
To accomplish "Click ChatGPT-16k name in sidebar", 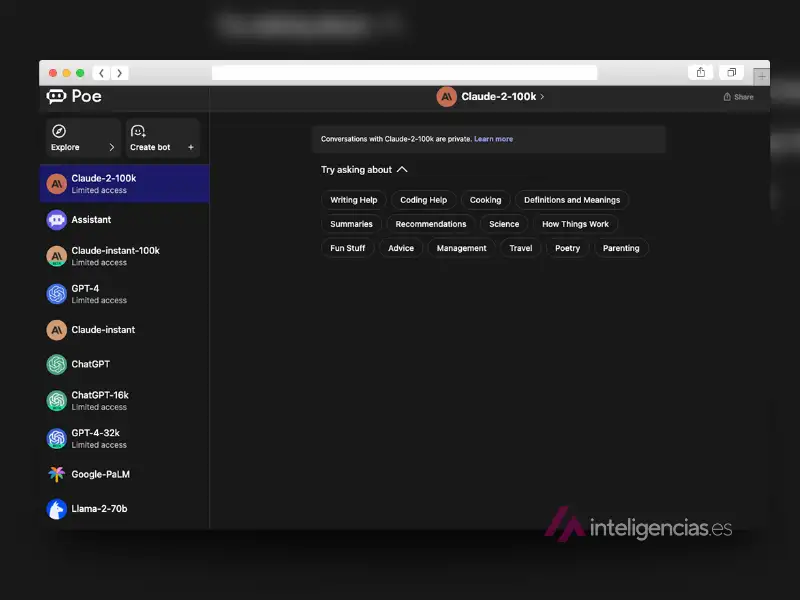I will 100,395.
